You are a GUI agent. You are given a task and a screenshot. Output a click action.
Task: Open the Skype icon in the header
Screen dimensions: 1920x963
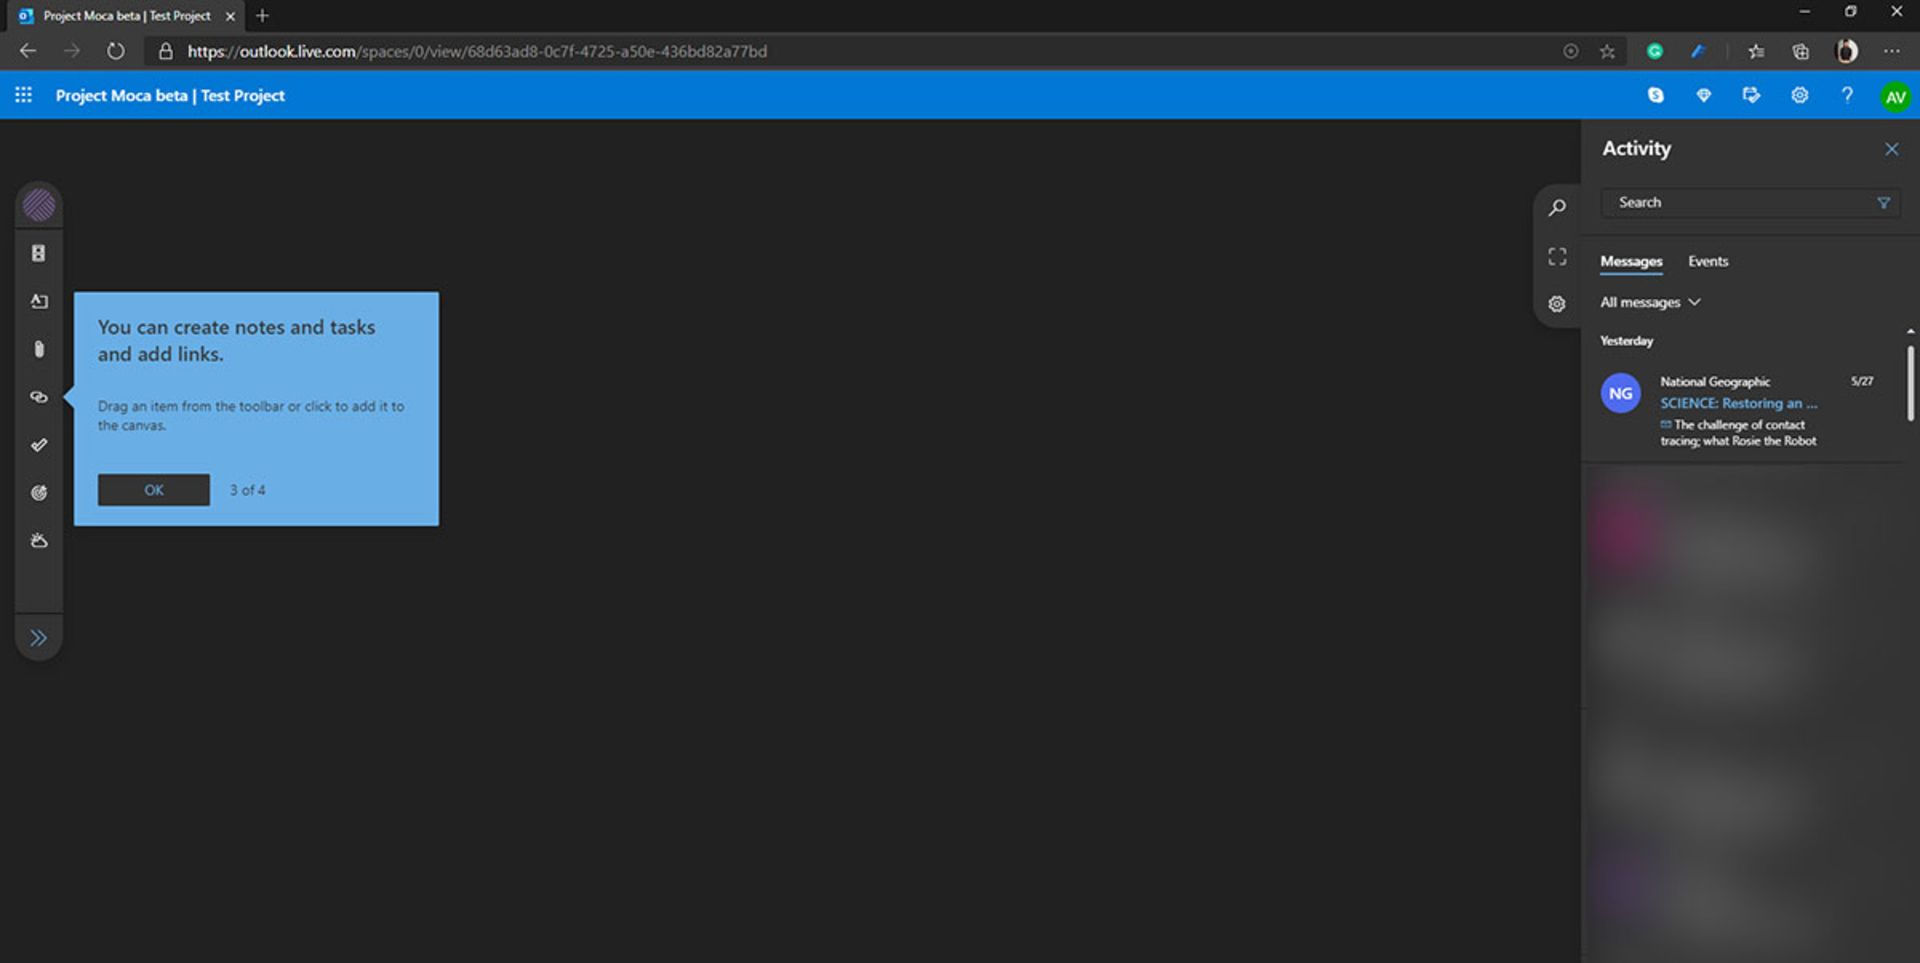point(1656,95)
